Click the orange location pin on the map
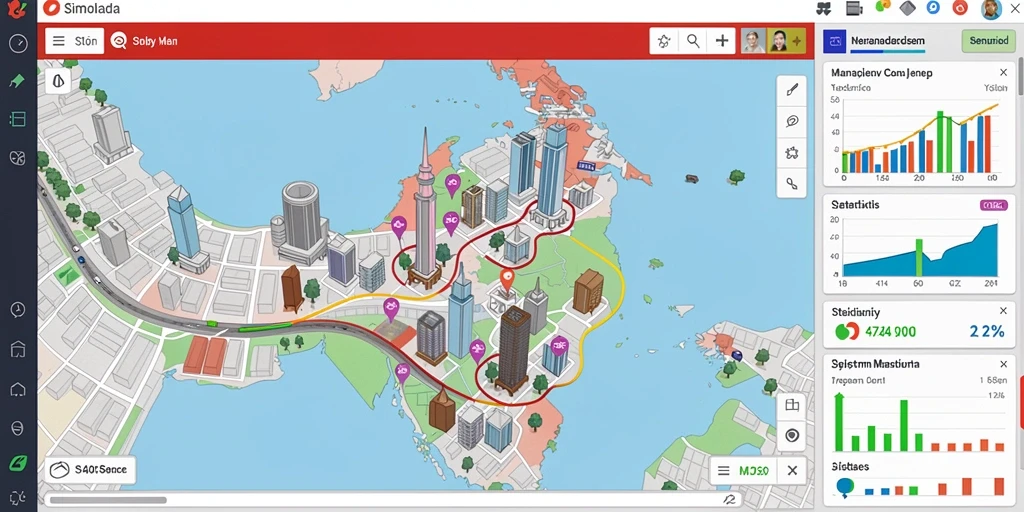Screen dimensions: 1024x512 point(507,280)
